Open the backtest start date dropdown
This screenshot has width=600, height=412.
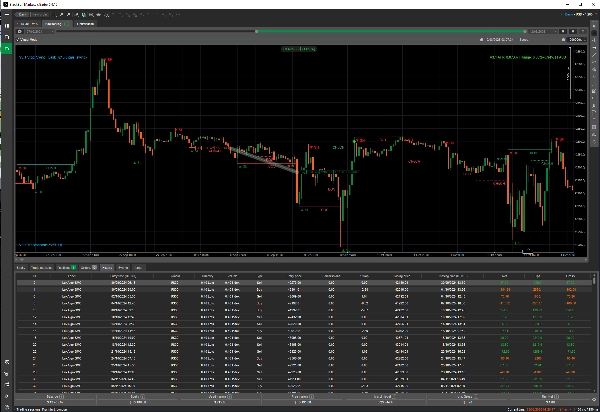click(39, 32)
